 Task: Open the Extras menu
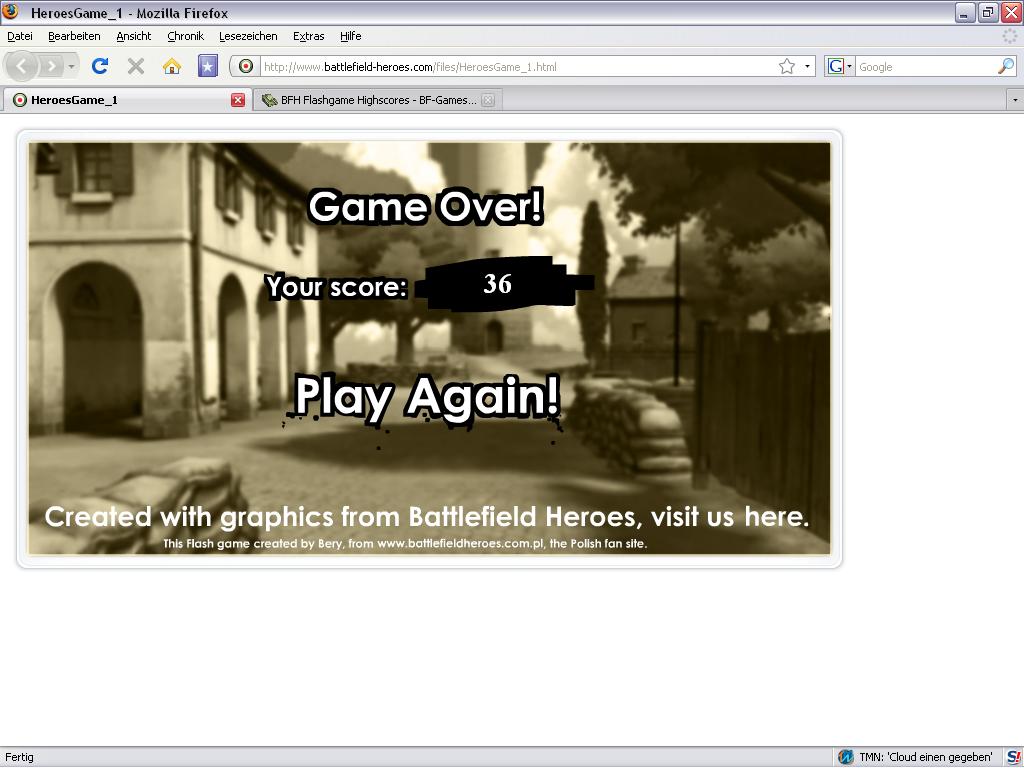pos(308,36)
